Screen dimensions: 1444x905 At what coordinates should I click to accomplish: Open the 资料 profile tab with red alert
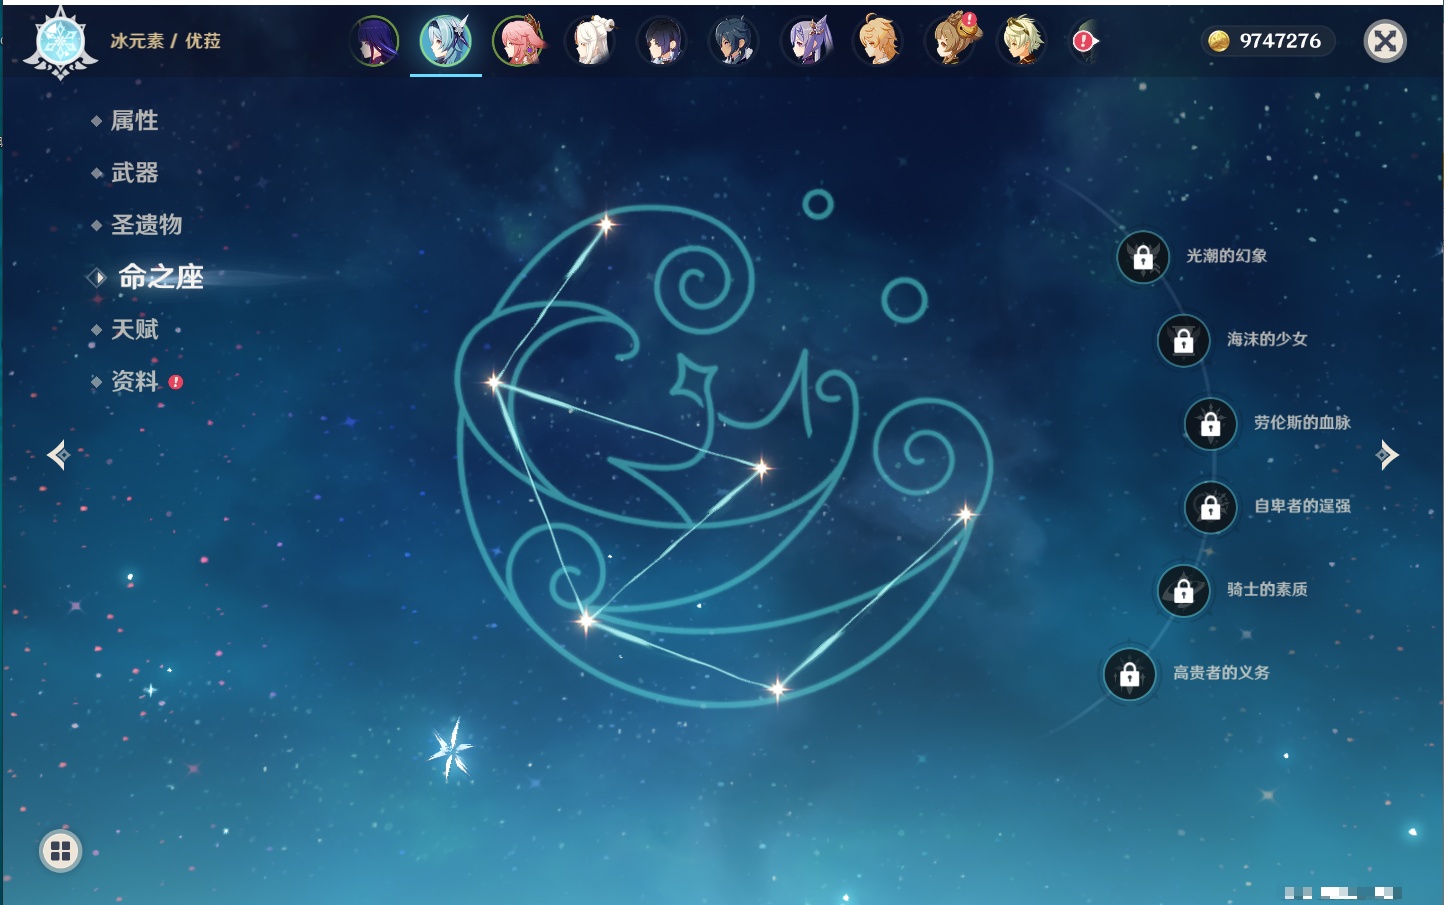(x=134, y=381)
